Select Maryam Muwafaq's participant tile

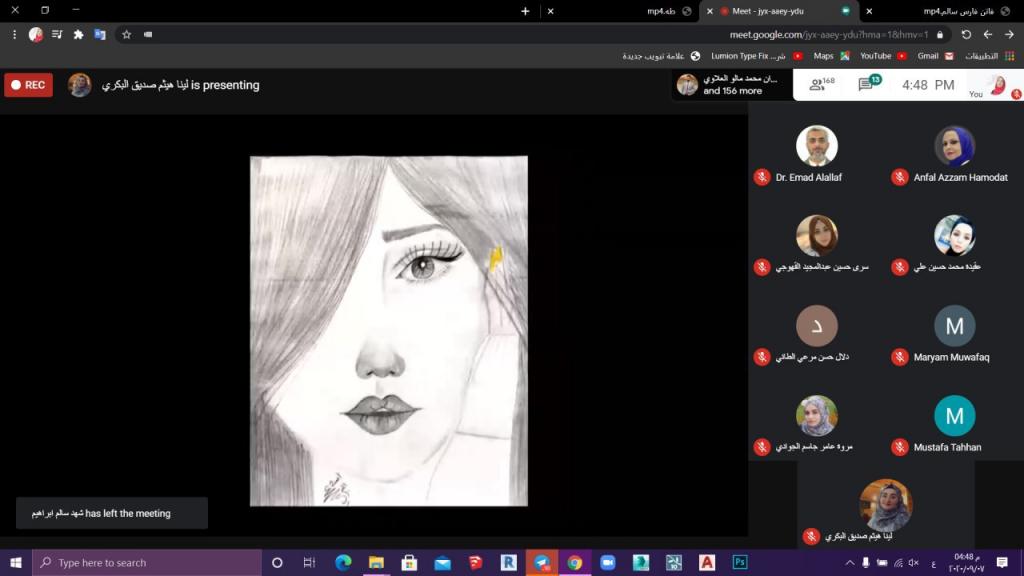[x=954, y=327]
